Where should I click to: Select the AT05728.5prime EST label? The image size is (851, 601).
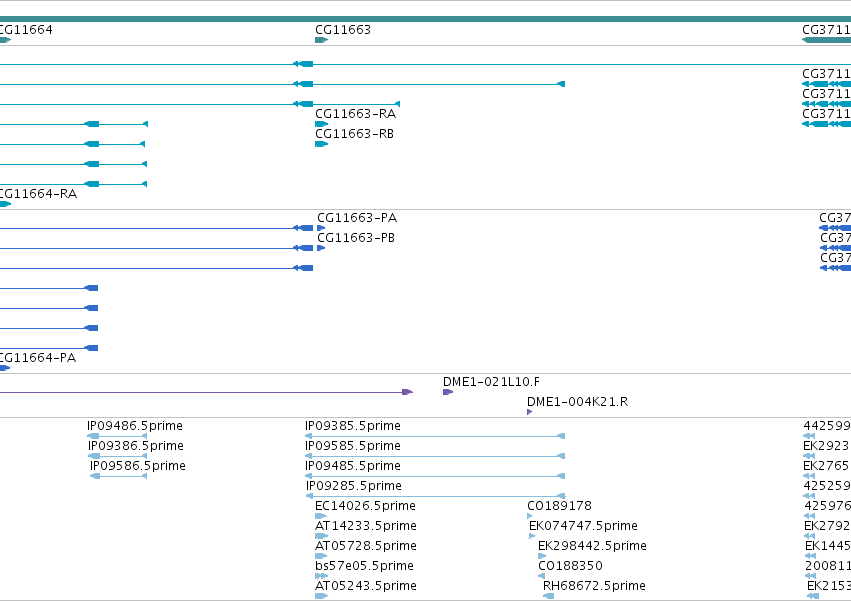[366, 546]
